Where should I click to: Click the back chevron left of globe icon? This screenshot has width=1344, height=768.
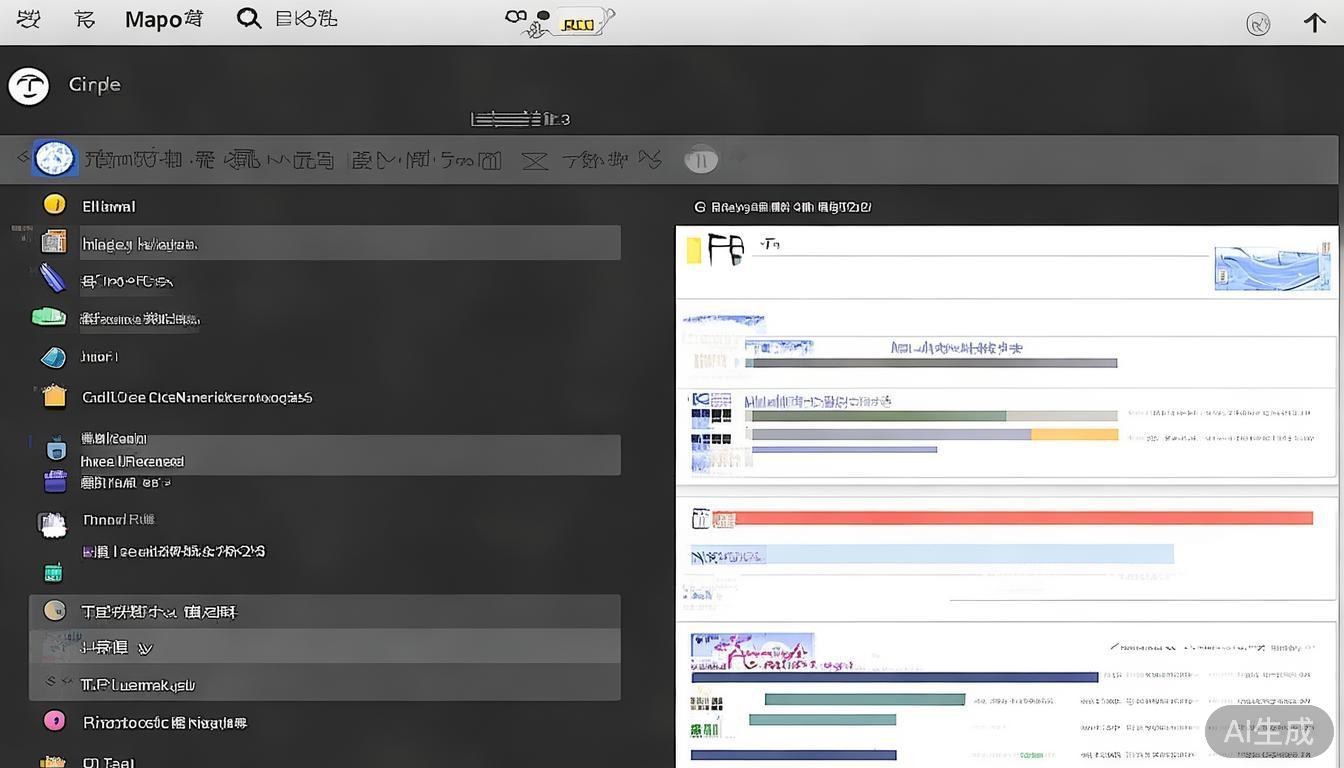[x=22, y=158]
